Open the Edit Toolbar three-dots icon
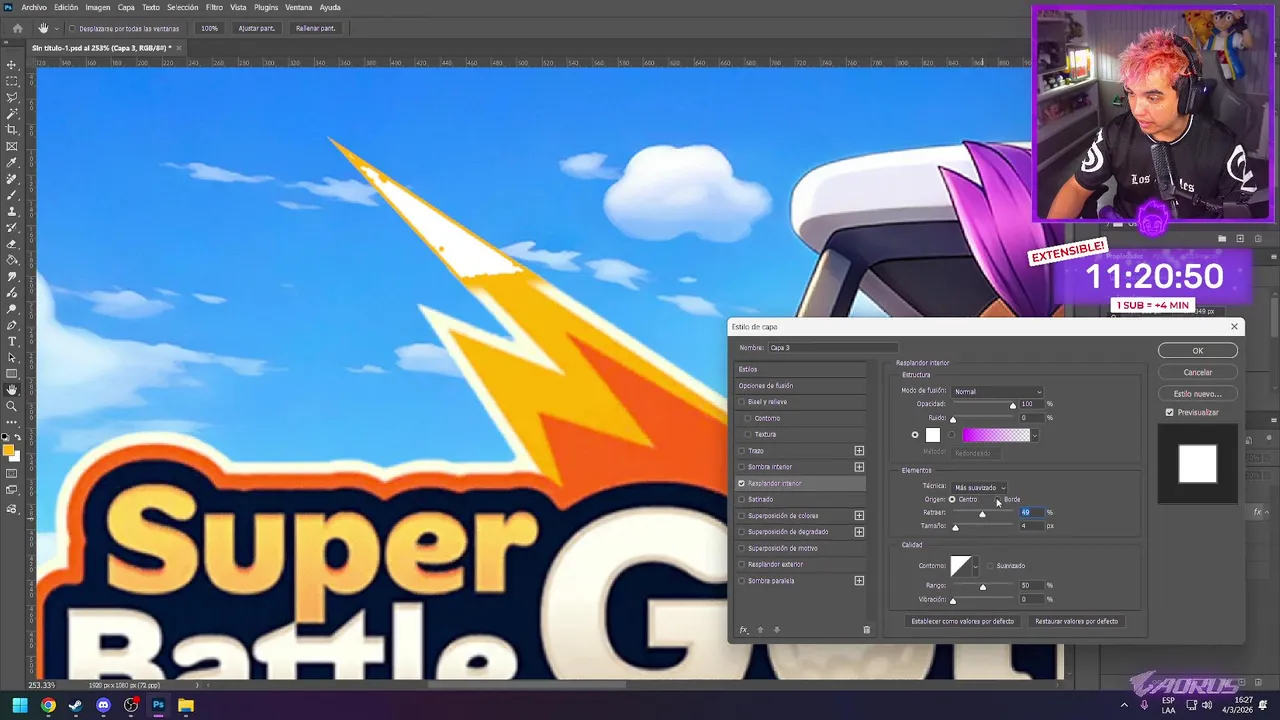 pyautogui.click(x=12, y=421)
